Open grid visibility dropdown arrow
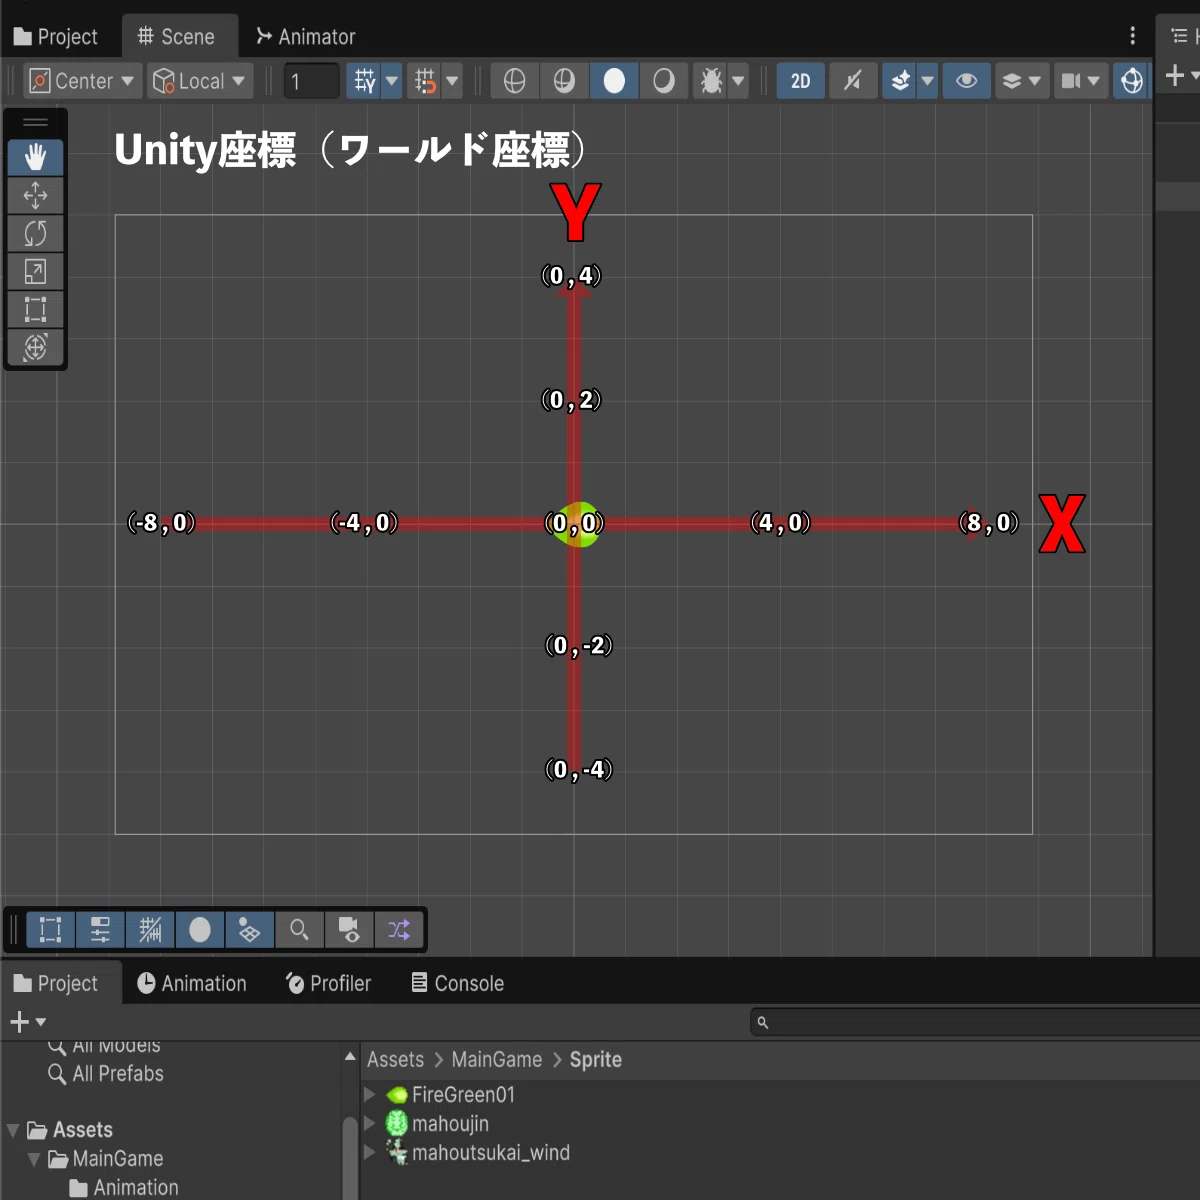 tap(392, 81)
